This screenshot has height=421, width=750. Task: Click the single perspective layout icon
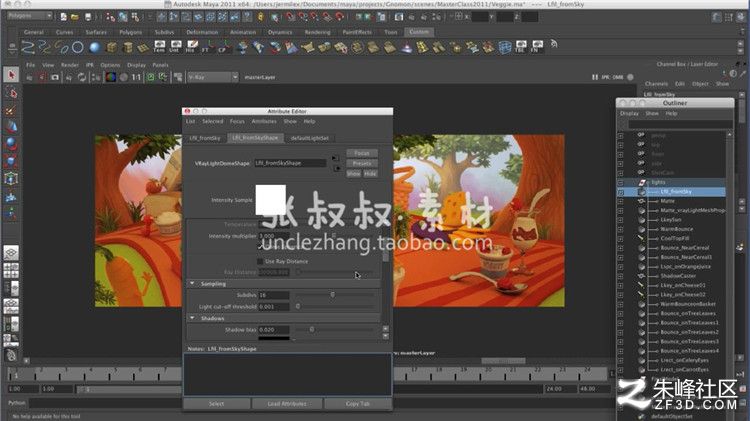pos(11,252)
